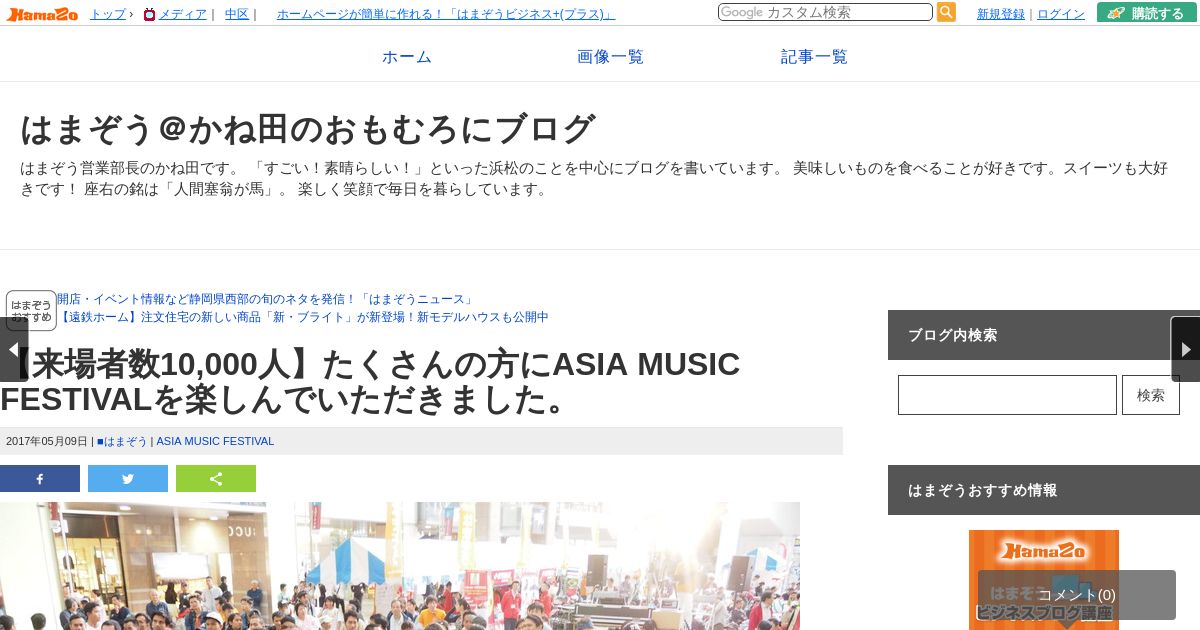
Task: Focus the ブログ内検索 text field
Action: 1007,395
